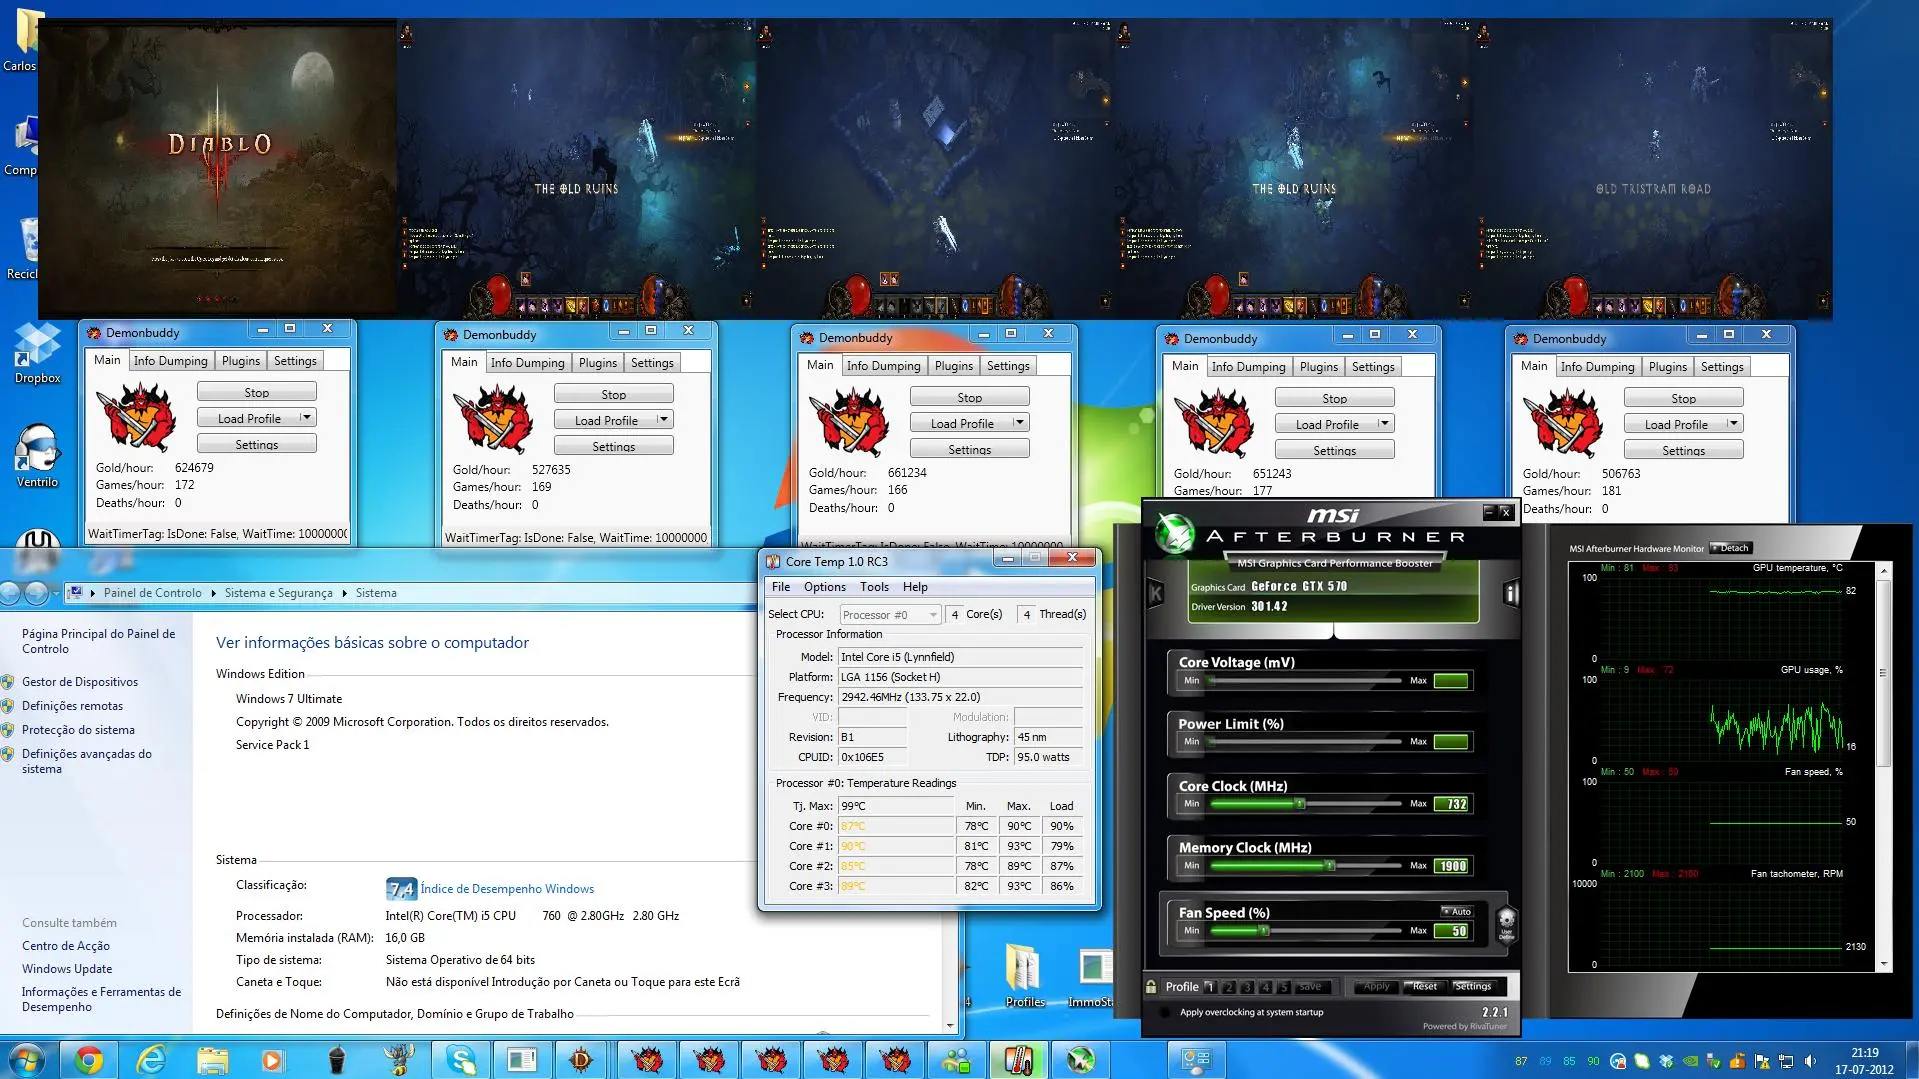Open the Índice de Desempenho Windows link
Viewport: 1919px width, 1079px height.
pyautogui.click(x=507, y=889)
